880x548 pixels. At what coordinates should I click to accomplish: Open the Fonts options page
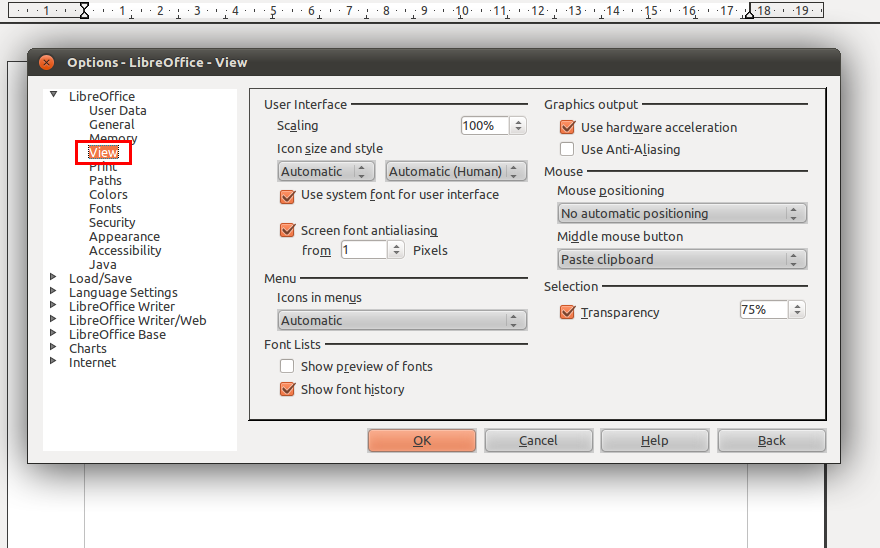coord(106,209)
